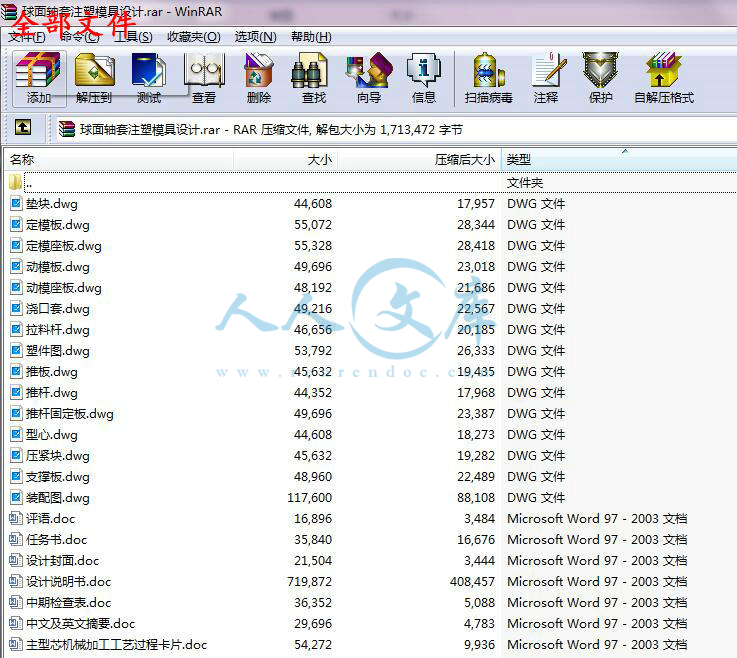Open the Commands (命令) menu
The width and height of the screenshot is (737, 658).
pyautogui.click(x=79, y=37)
